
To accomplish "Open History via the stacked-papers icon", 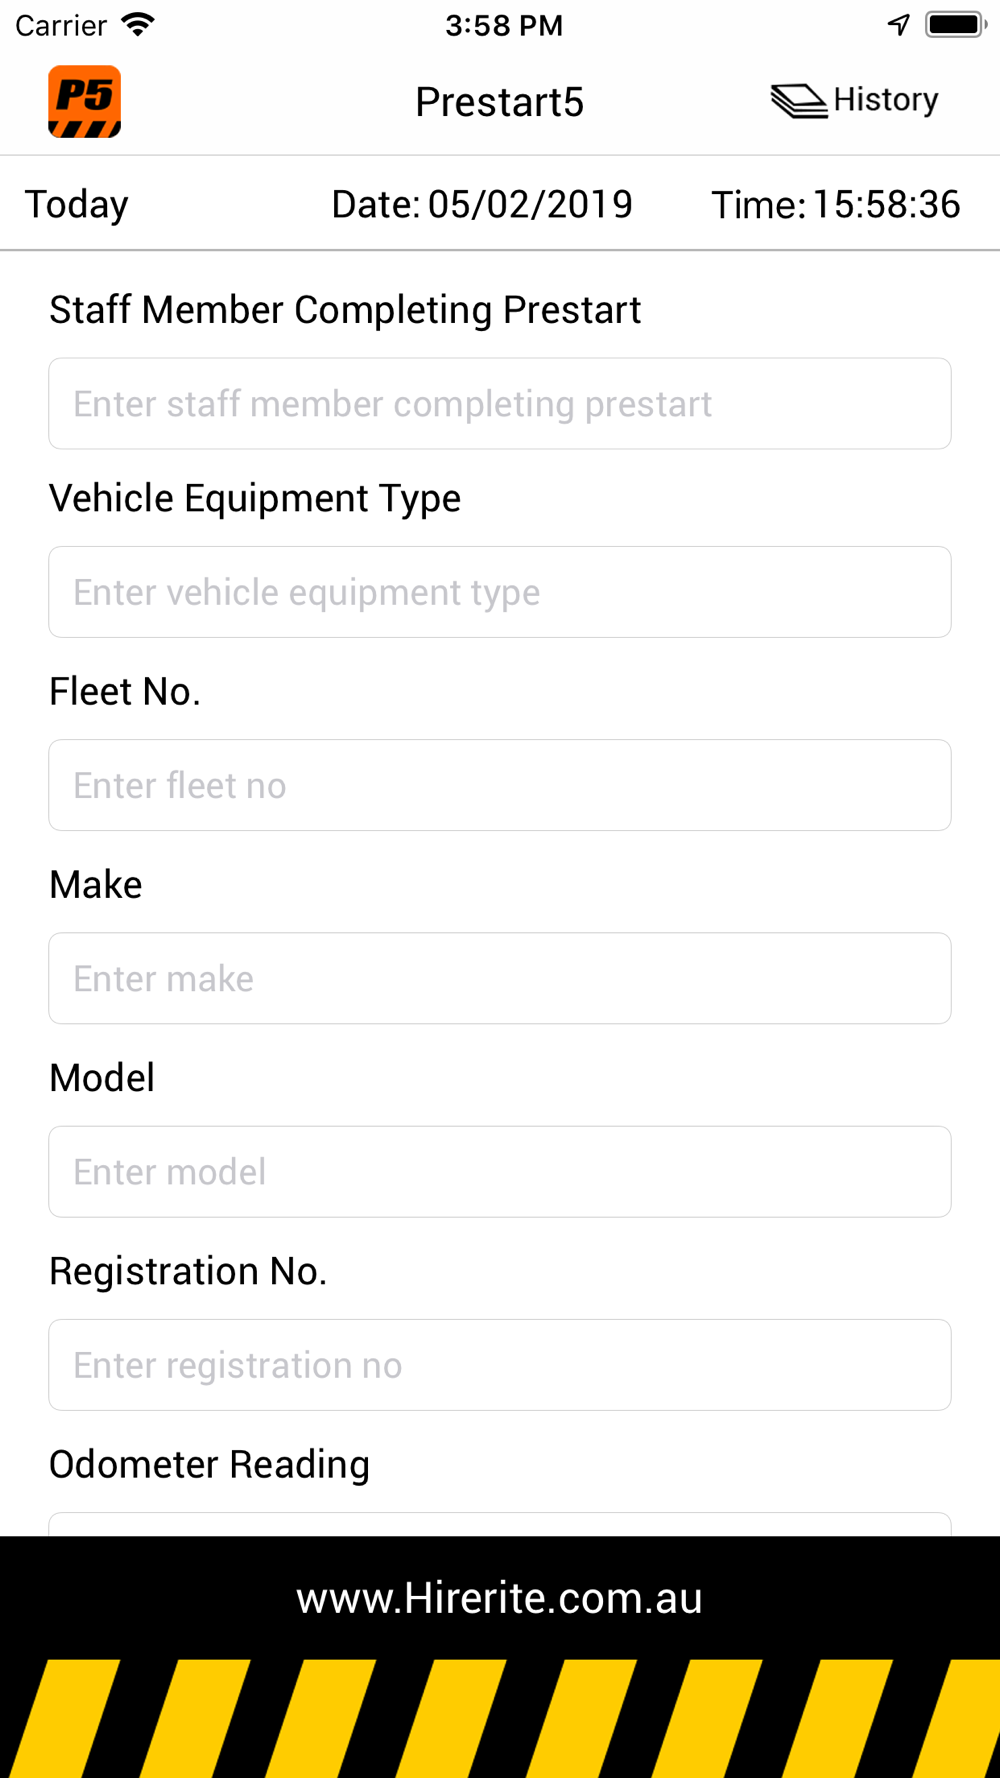I will (x=798, y=101).
